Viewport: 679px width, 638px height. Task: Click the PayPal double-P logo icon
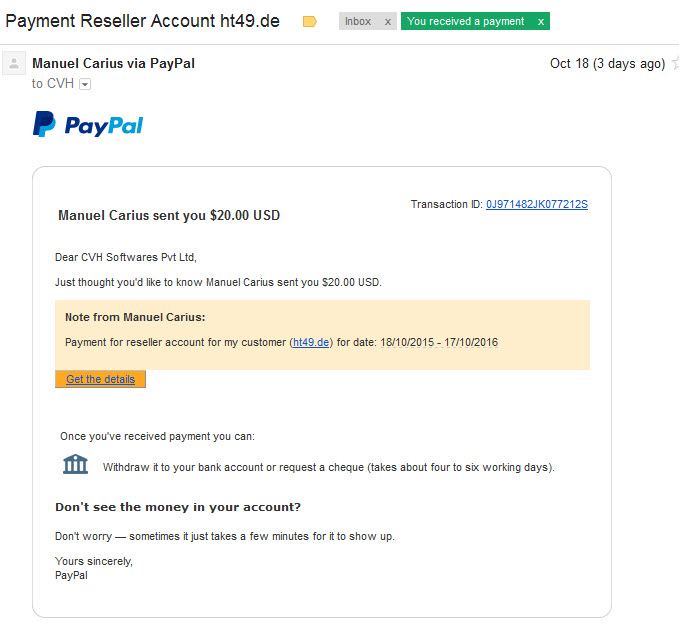pyautogui.click(x=44, y=124)
